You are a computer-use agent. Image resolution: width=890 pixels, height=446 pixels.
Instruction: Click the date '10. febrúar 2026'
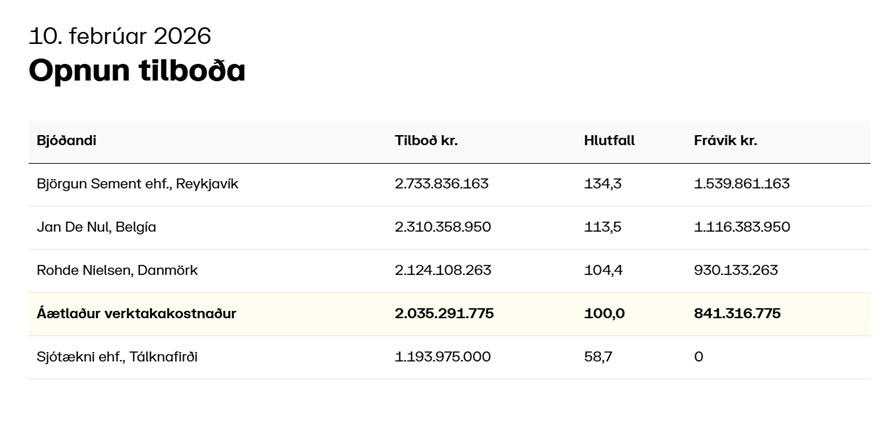tap(120, 36)
